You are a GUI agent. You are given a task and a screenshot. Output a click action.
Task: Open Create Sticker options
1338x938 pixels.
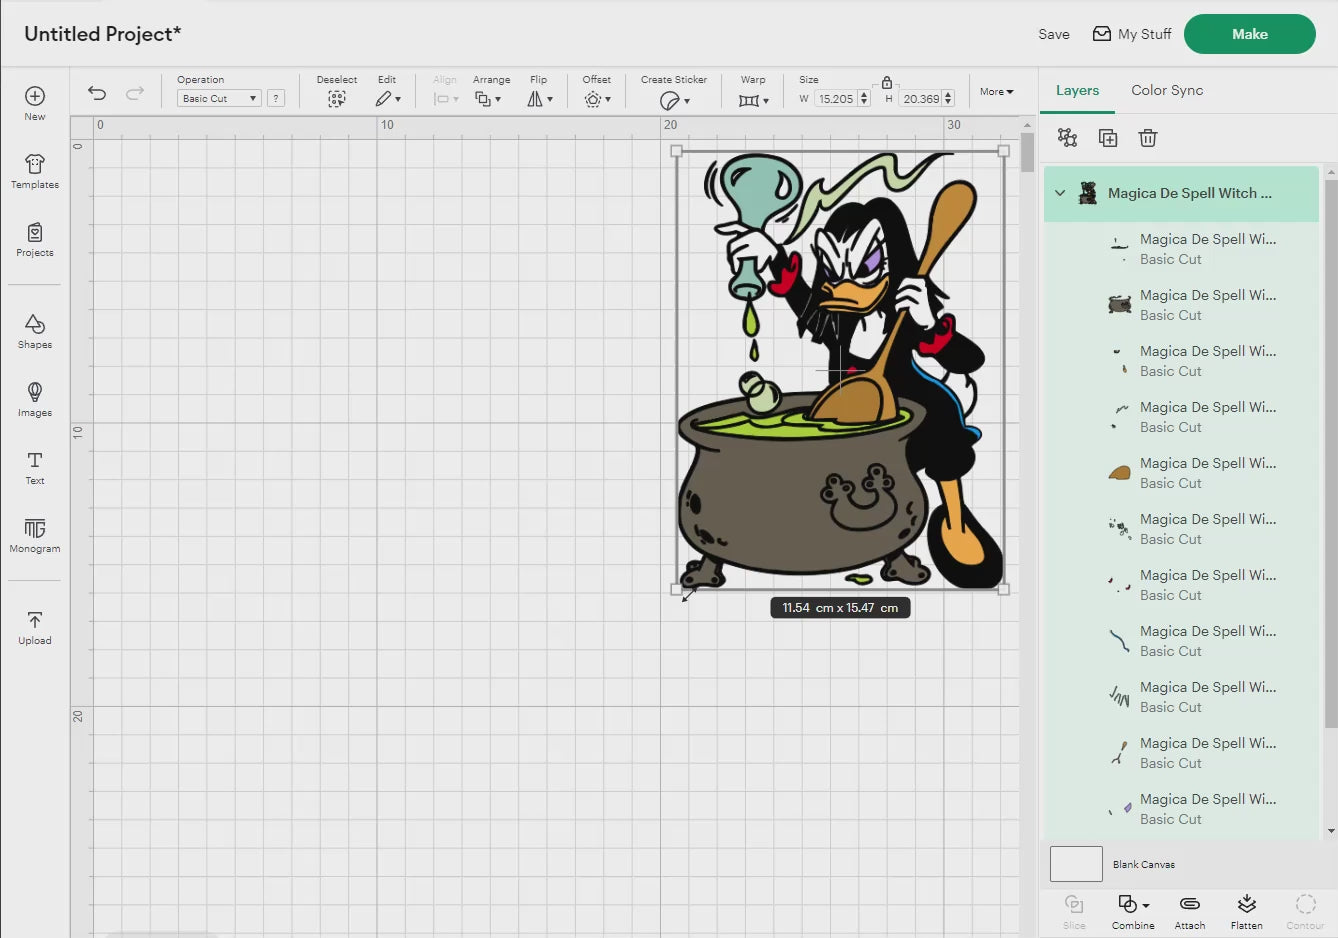pos(675,100)
